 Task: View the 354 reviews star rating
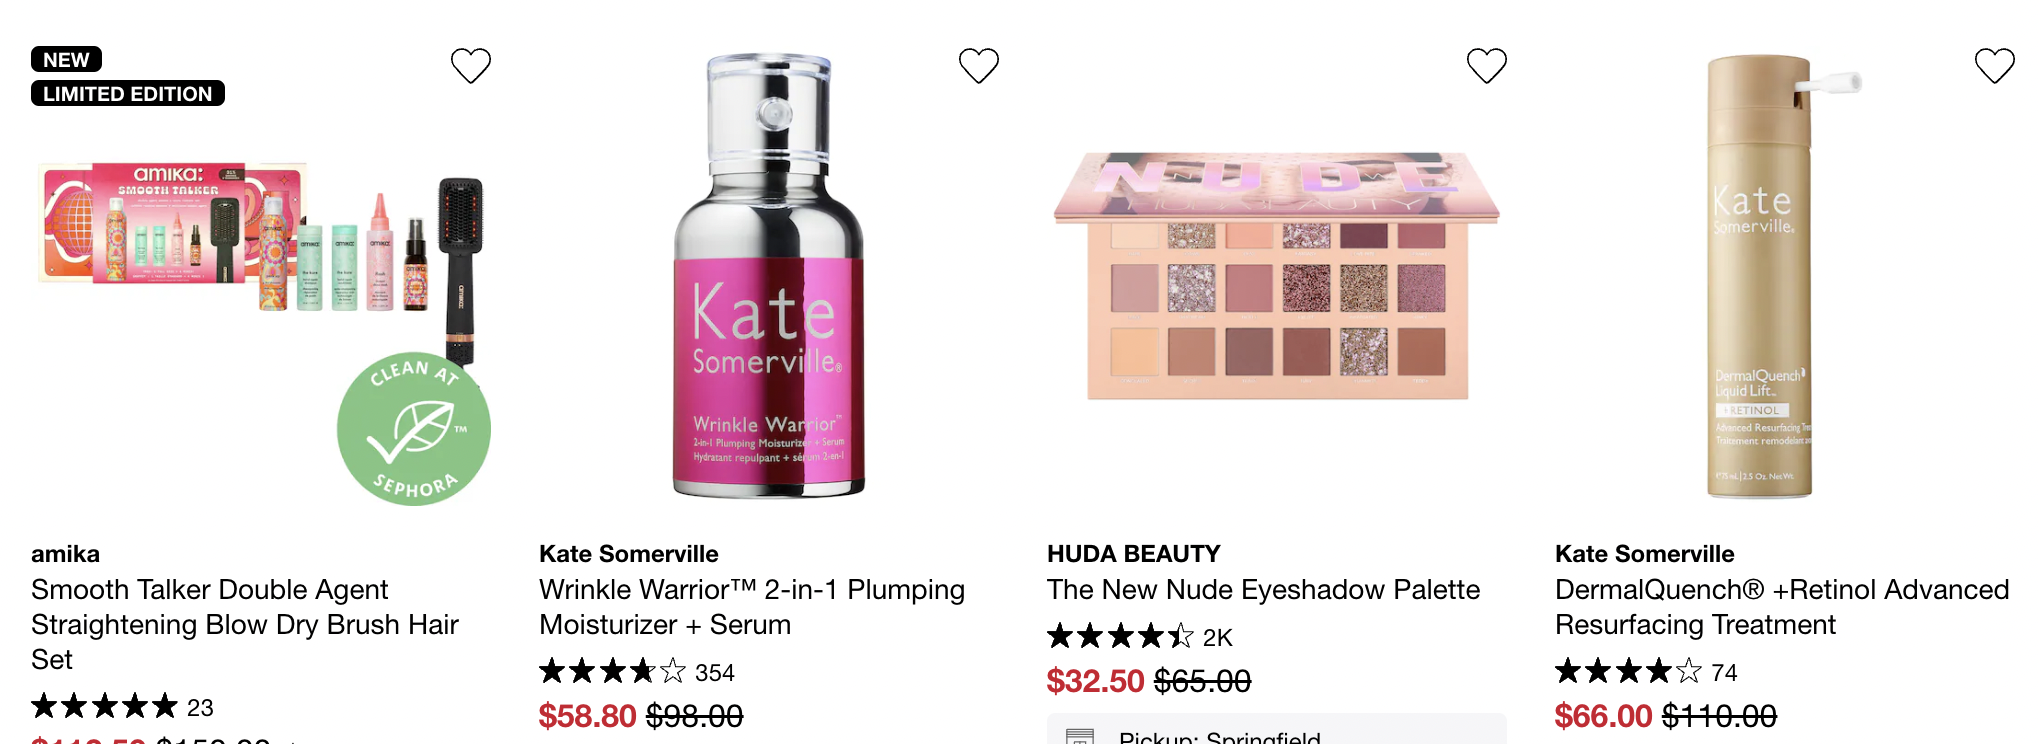pos(637,671)
